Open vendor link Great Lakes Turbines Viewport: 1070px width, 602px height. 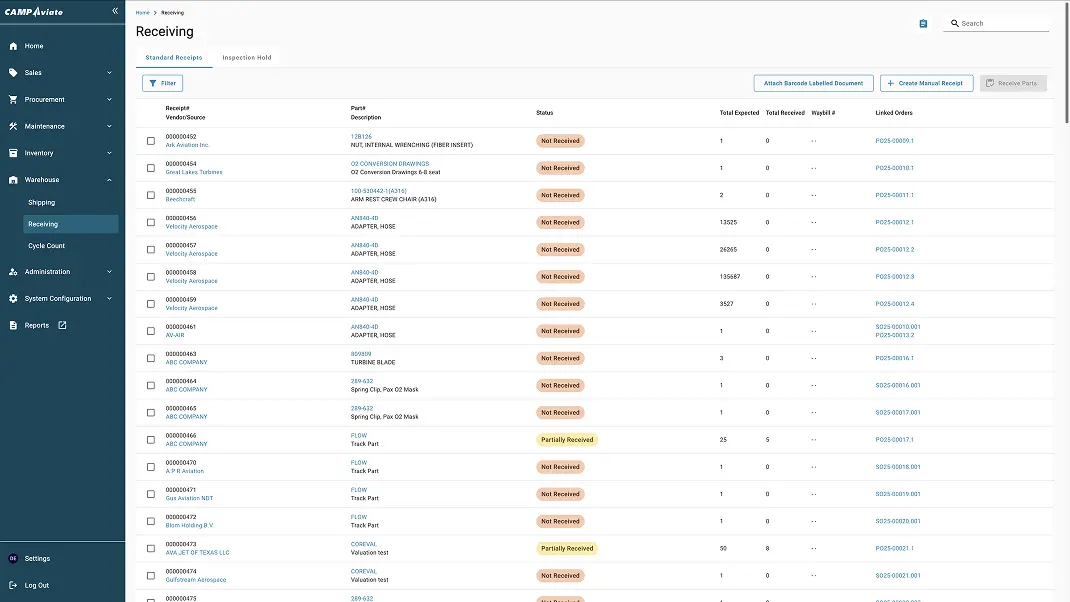pyautogui.click(x=194, y=172)
